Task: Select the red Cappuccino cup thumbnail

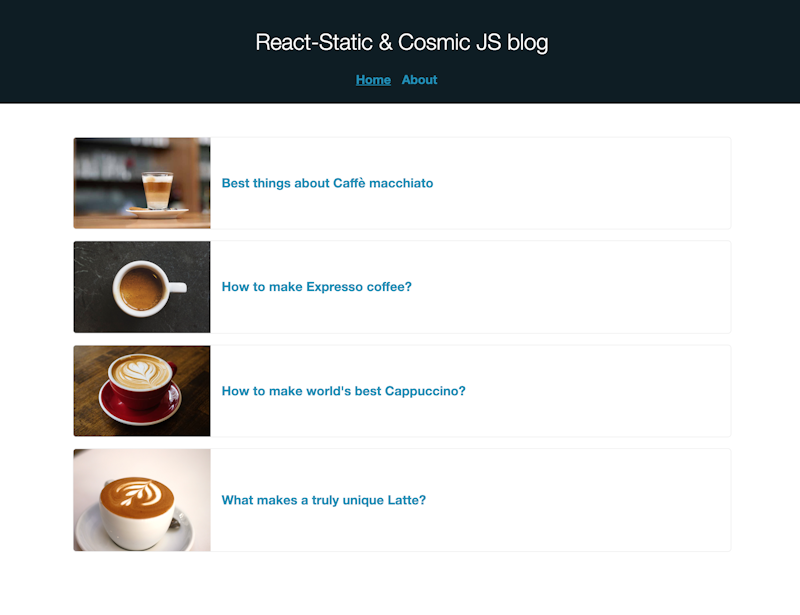Action: (142, 391)
